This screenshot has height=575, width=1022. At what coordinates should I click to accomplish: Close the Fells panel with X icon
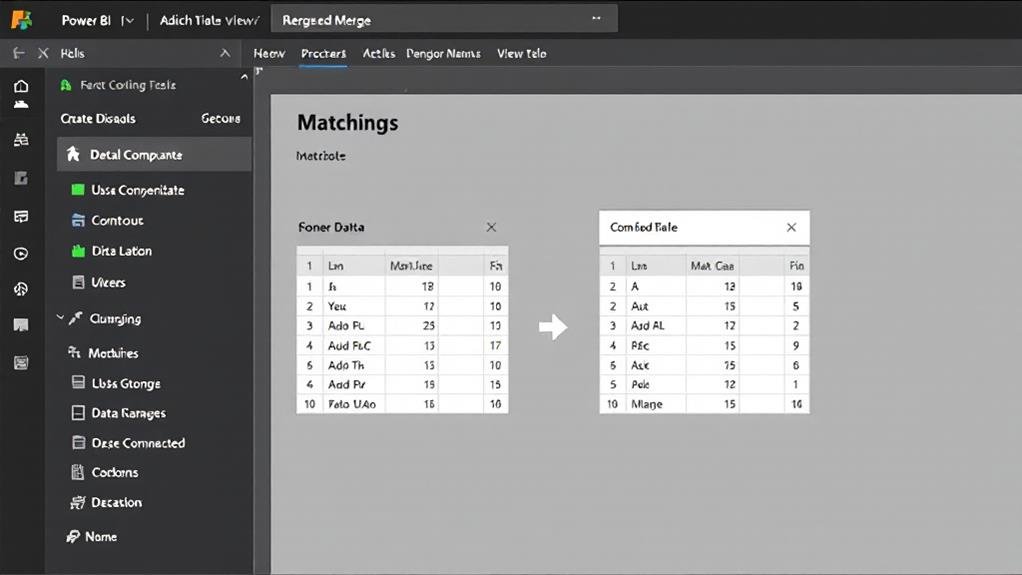click(43, 53)
